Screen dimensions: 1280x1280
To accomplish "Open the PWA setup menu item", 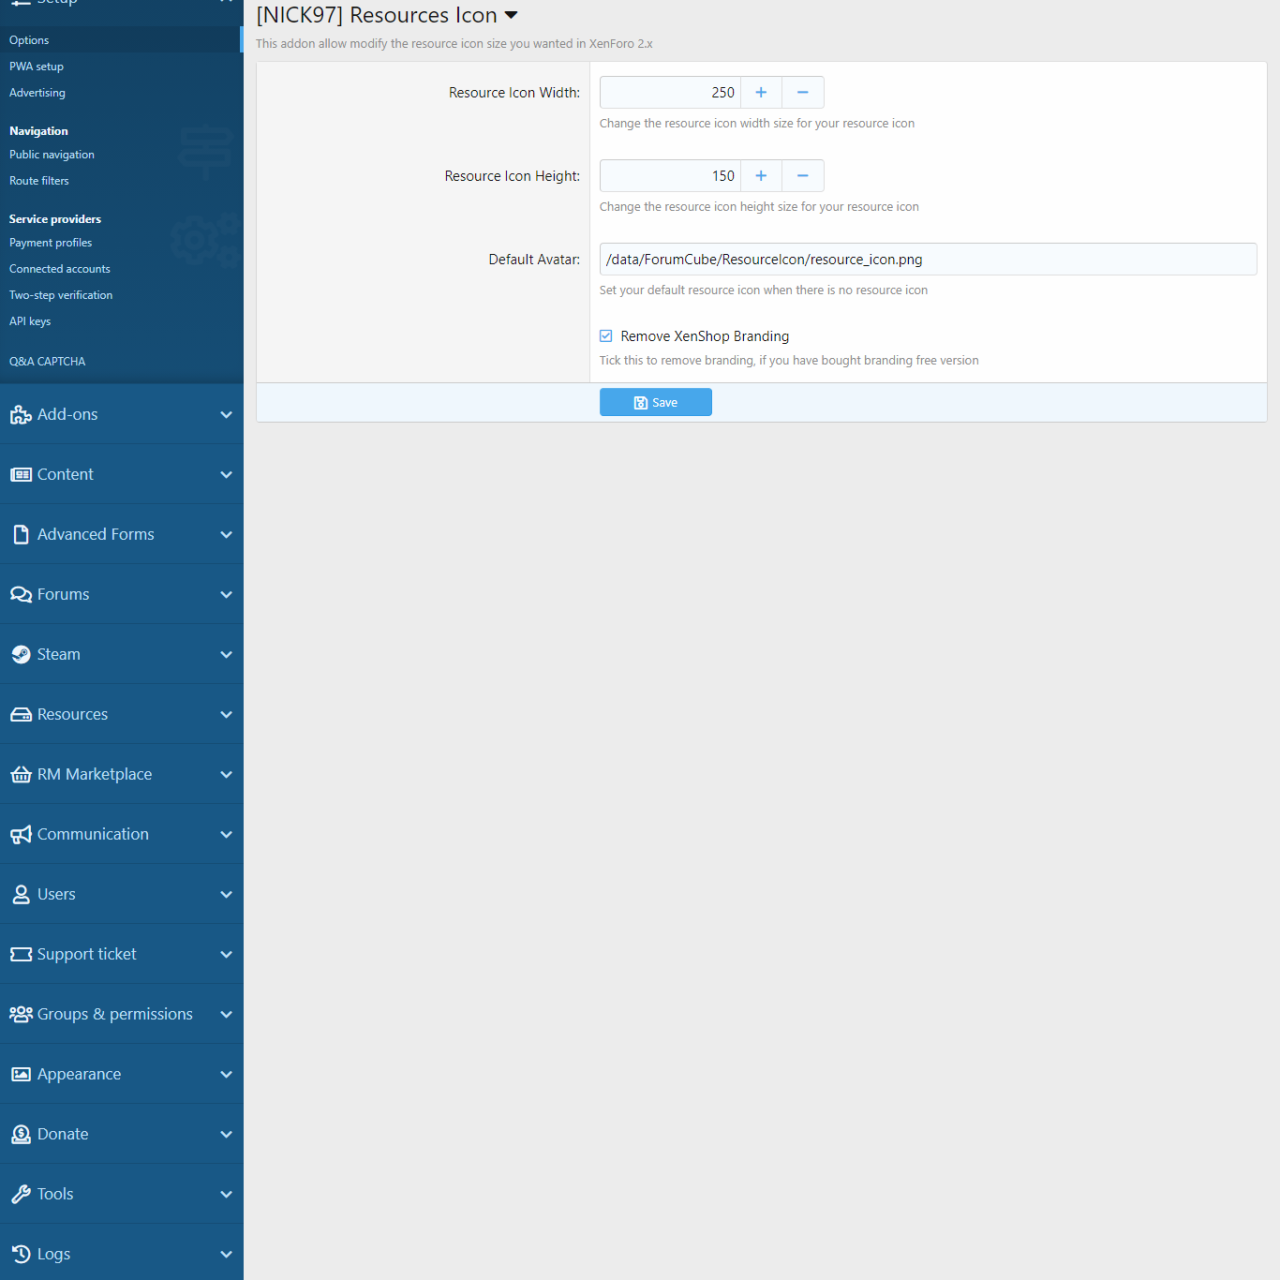I will tap(36, 67).
